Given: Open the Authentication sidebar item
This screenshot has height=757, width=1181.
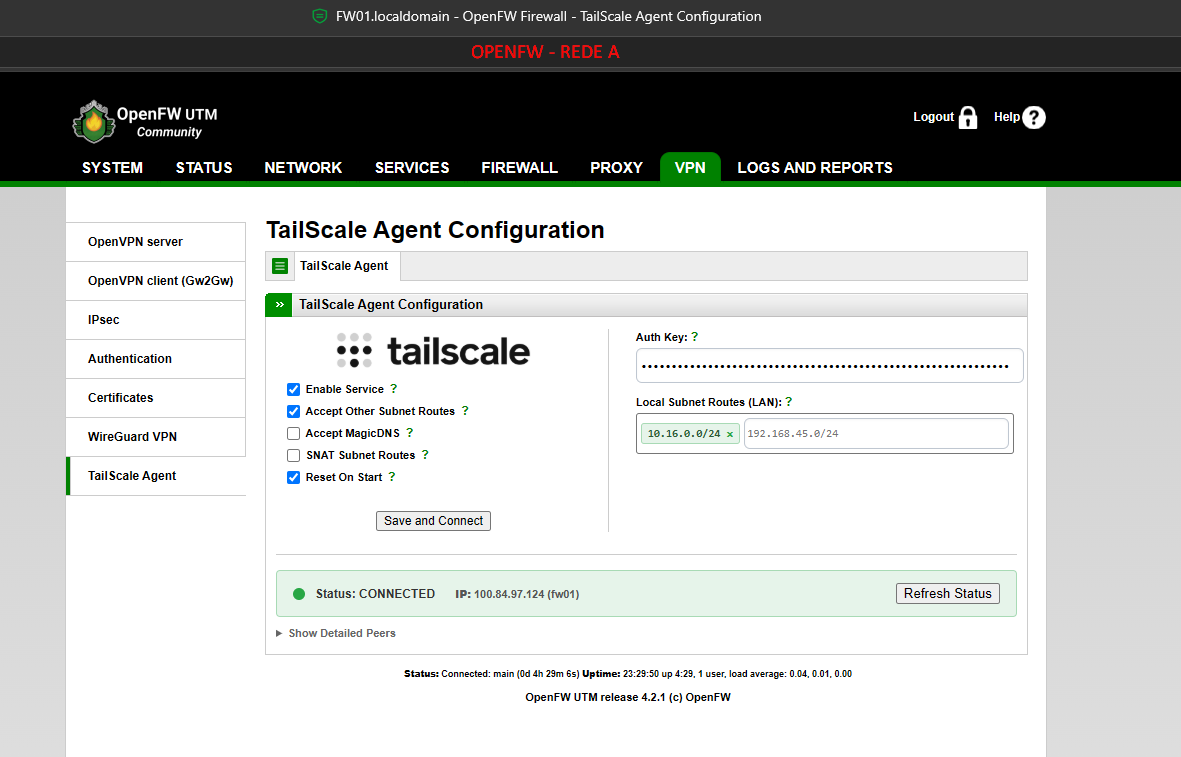Looking at the screenshot, I should pyautogui.click(x=156, y=359).
